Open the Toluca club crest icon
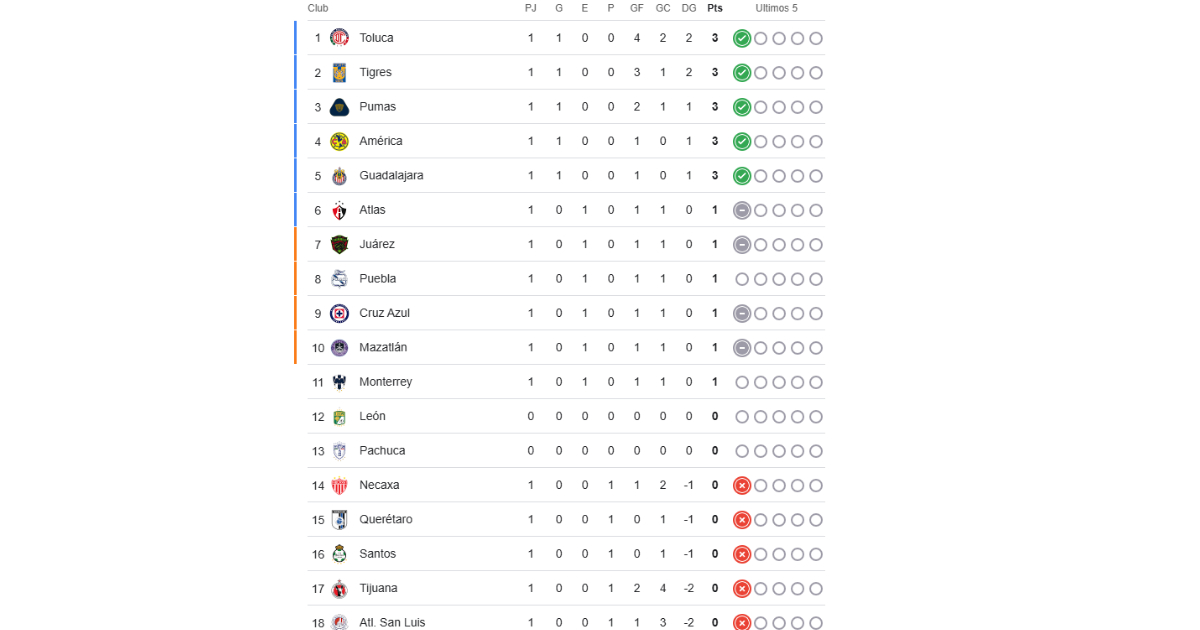Screen dimensions: 1200x630 (339, 38)
